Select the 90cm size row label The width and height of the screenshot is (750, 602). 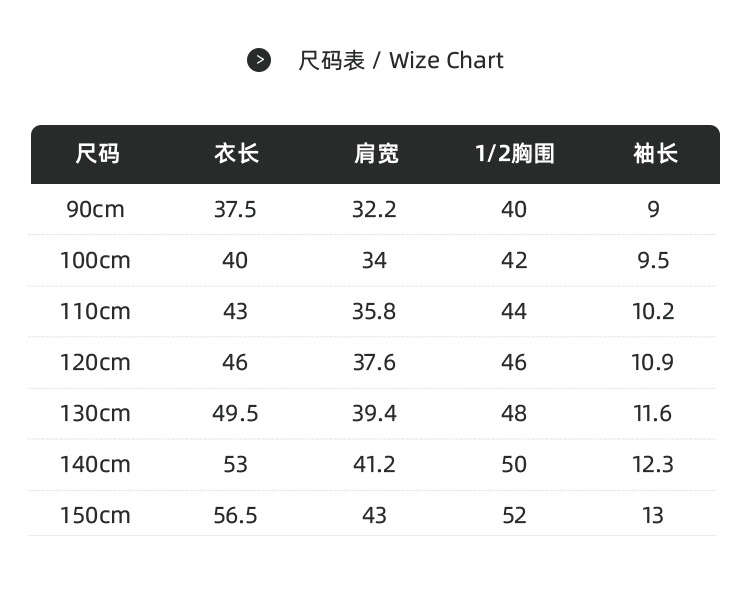coord(96,210)
